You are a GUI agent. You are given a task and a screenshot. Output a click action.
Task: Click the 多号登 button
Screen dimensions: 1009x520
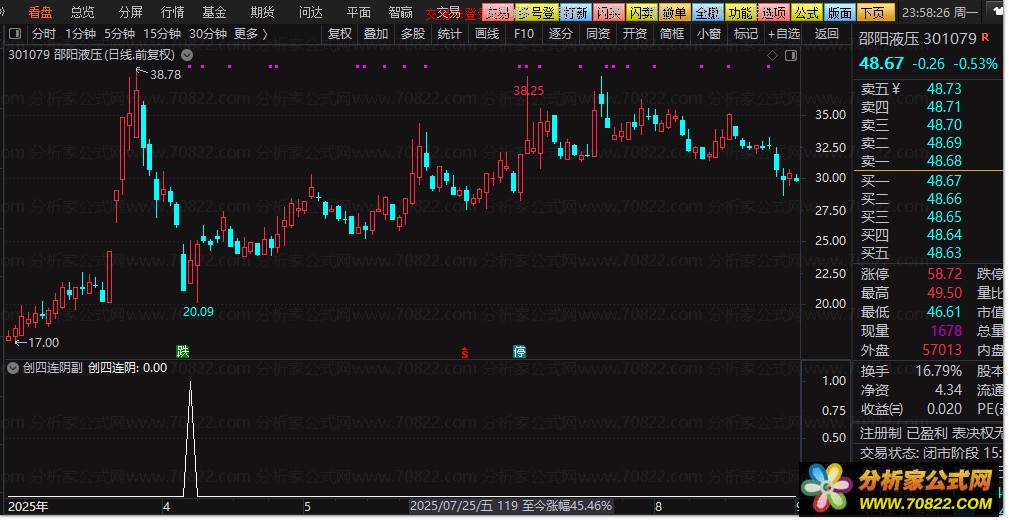(x=537, y=12)
